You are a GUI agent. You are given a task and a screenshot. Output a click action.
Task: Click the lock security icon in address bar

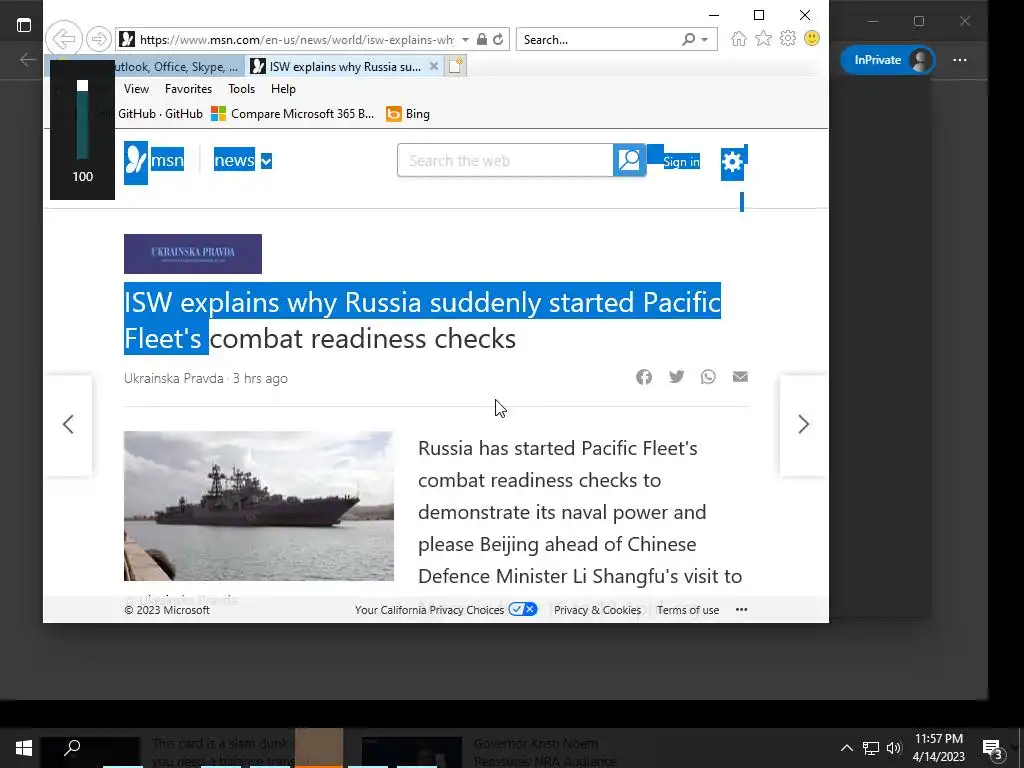click(482, 39)
